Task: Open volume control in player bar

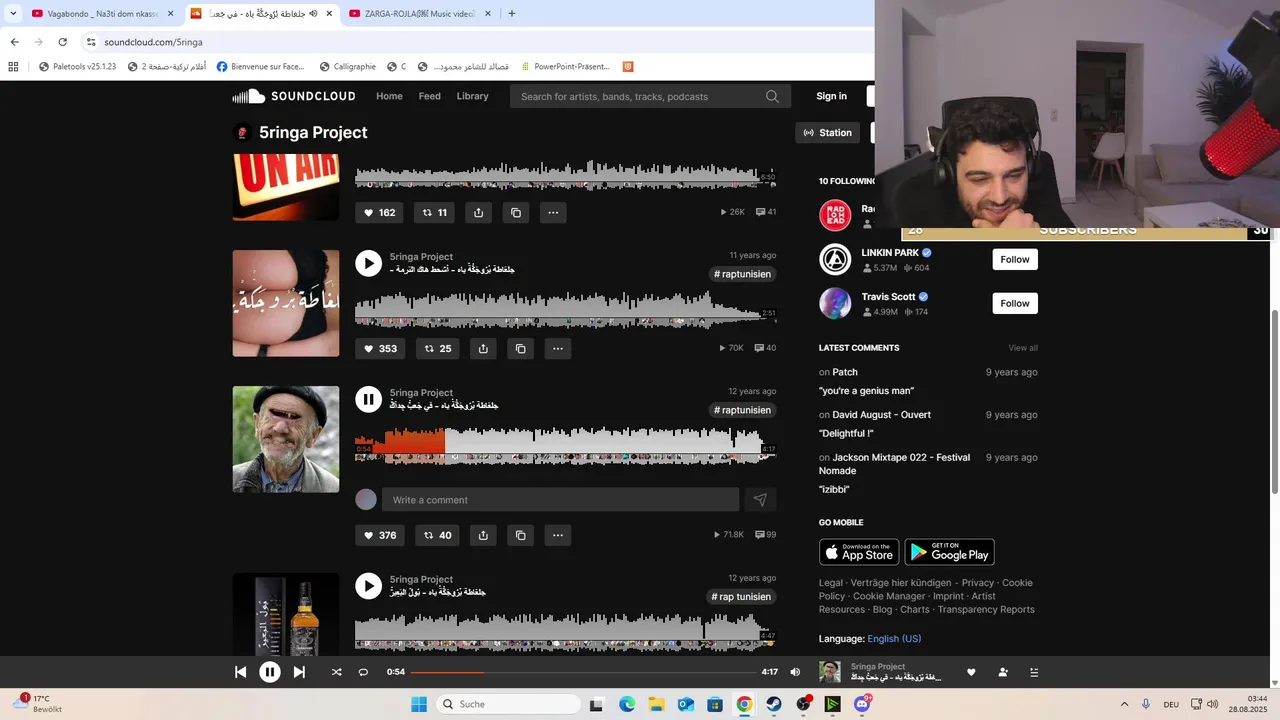Action: coord(795,672)
